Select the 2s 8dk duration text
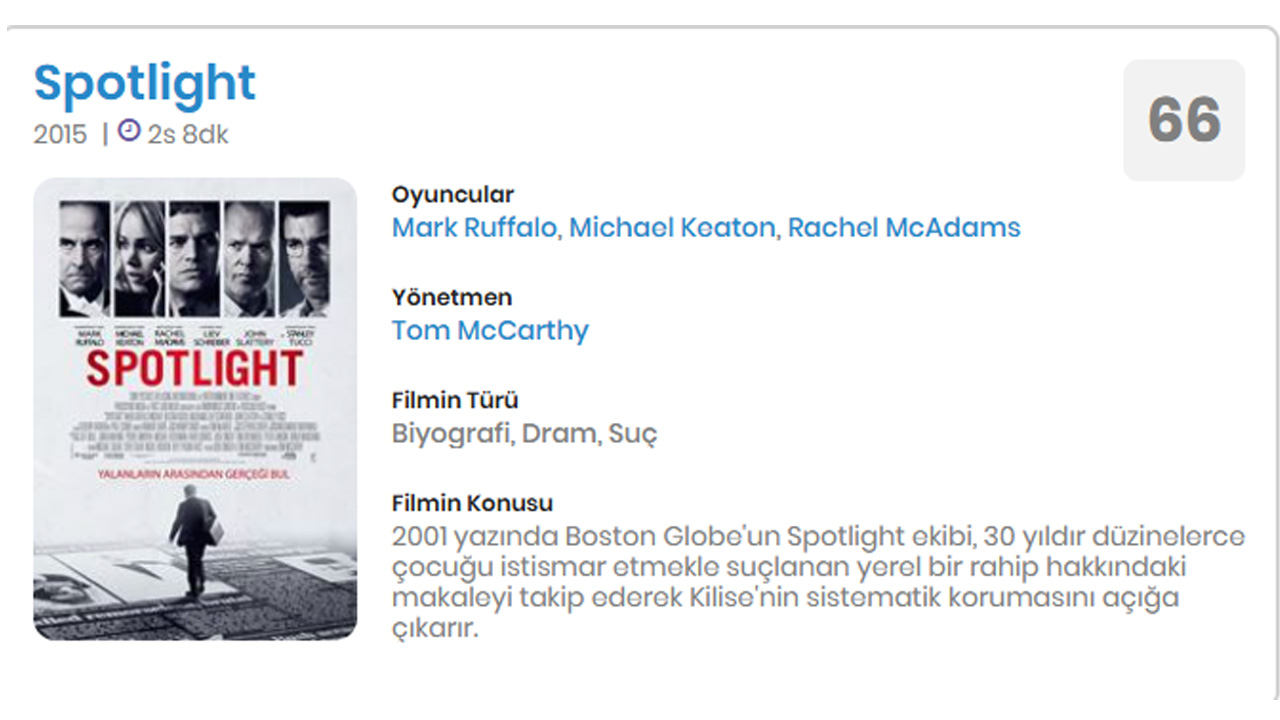 pyautogui.click(x=188, y=134)
